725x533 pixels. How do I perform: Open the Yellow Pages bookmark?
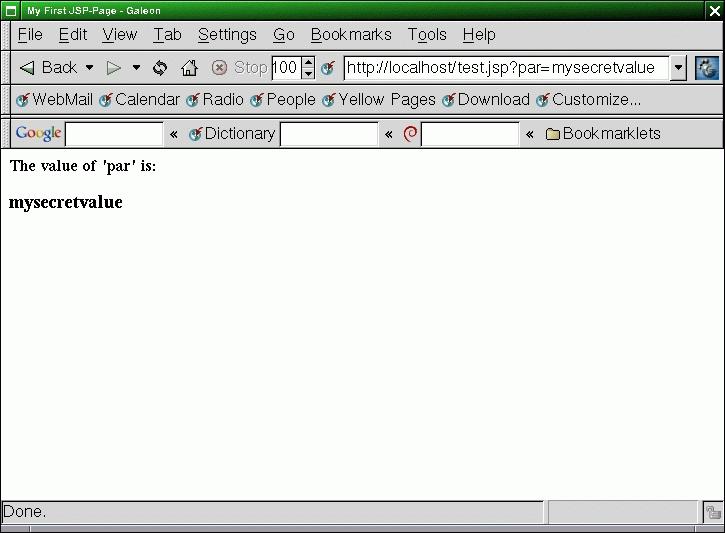tap(378, 100)
